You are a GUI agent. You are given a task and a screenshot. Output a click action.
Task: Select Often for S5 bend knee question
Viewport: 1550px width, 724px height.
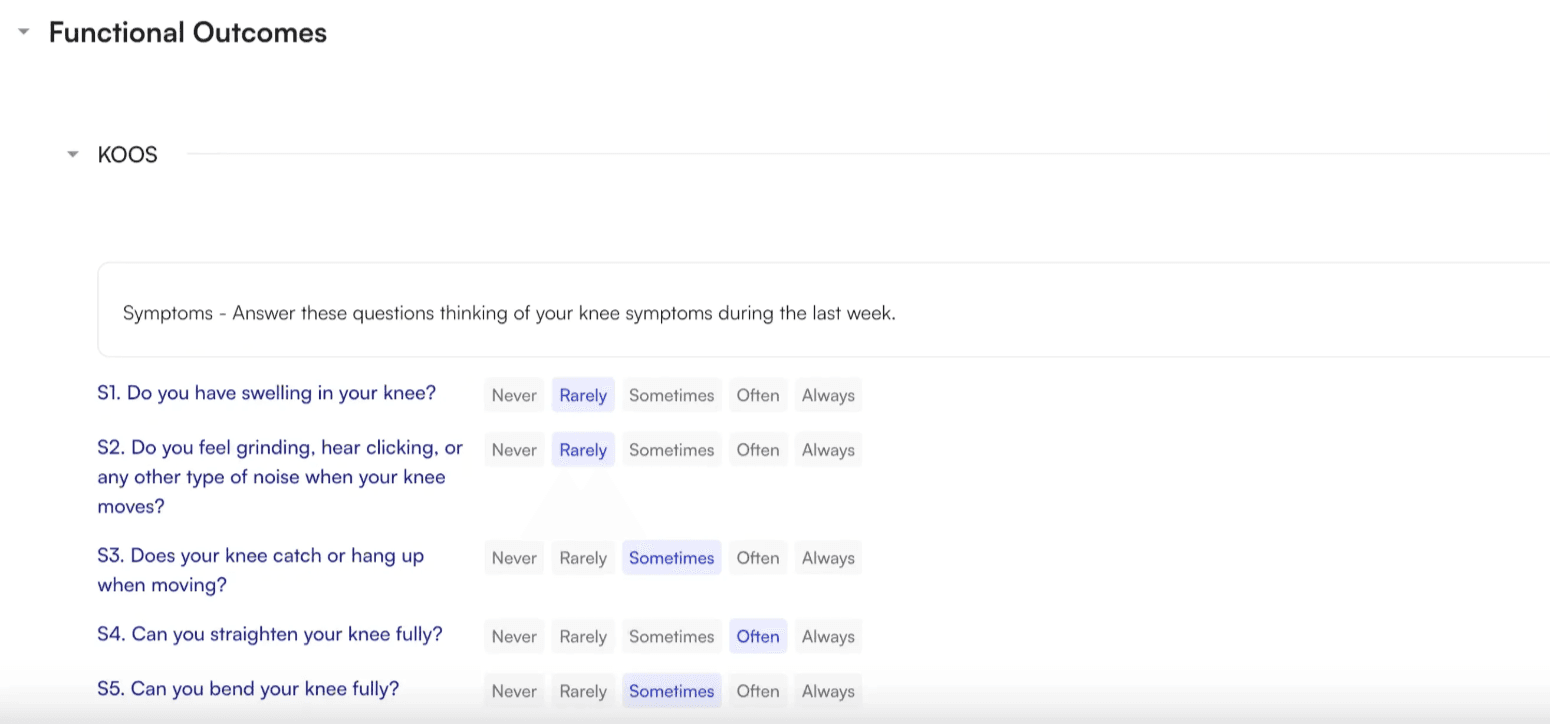pyautogui.click(x=758, y=691)
